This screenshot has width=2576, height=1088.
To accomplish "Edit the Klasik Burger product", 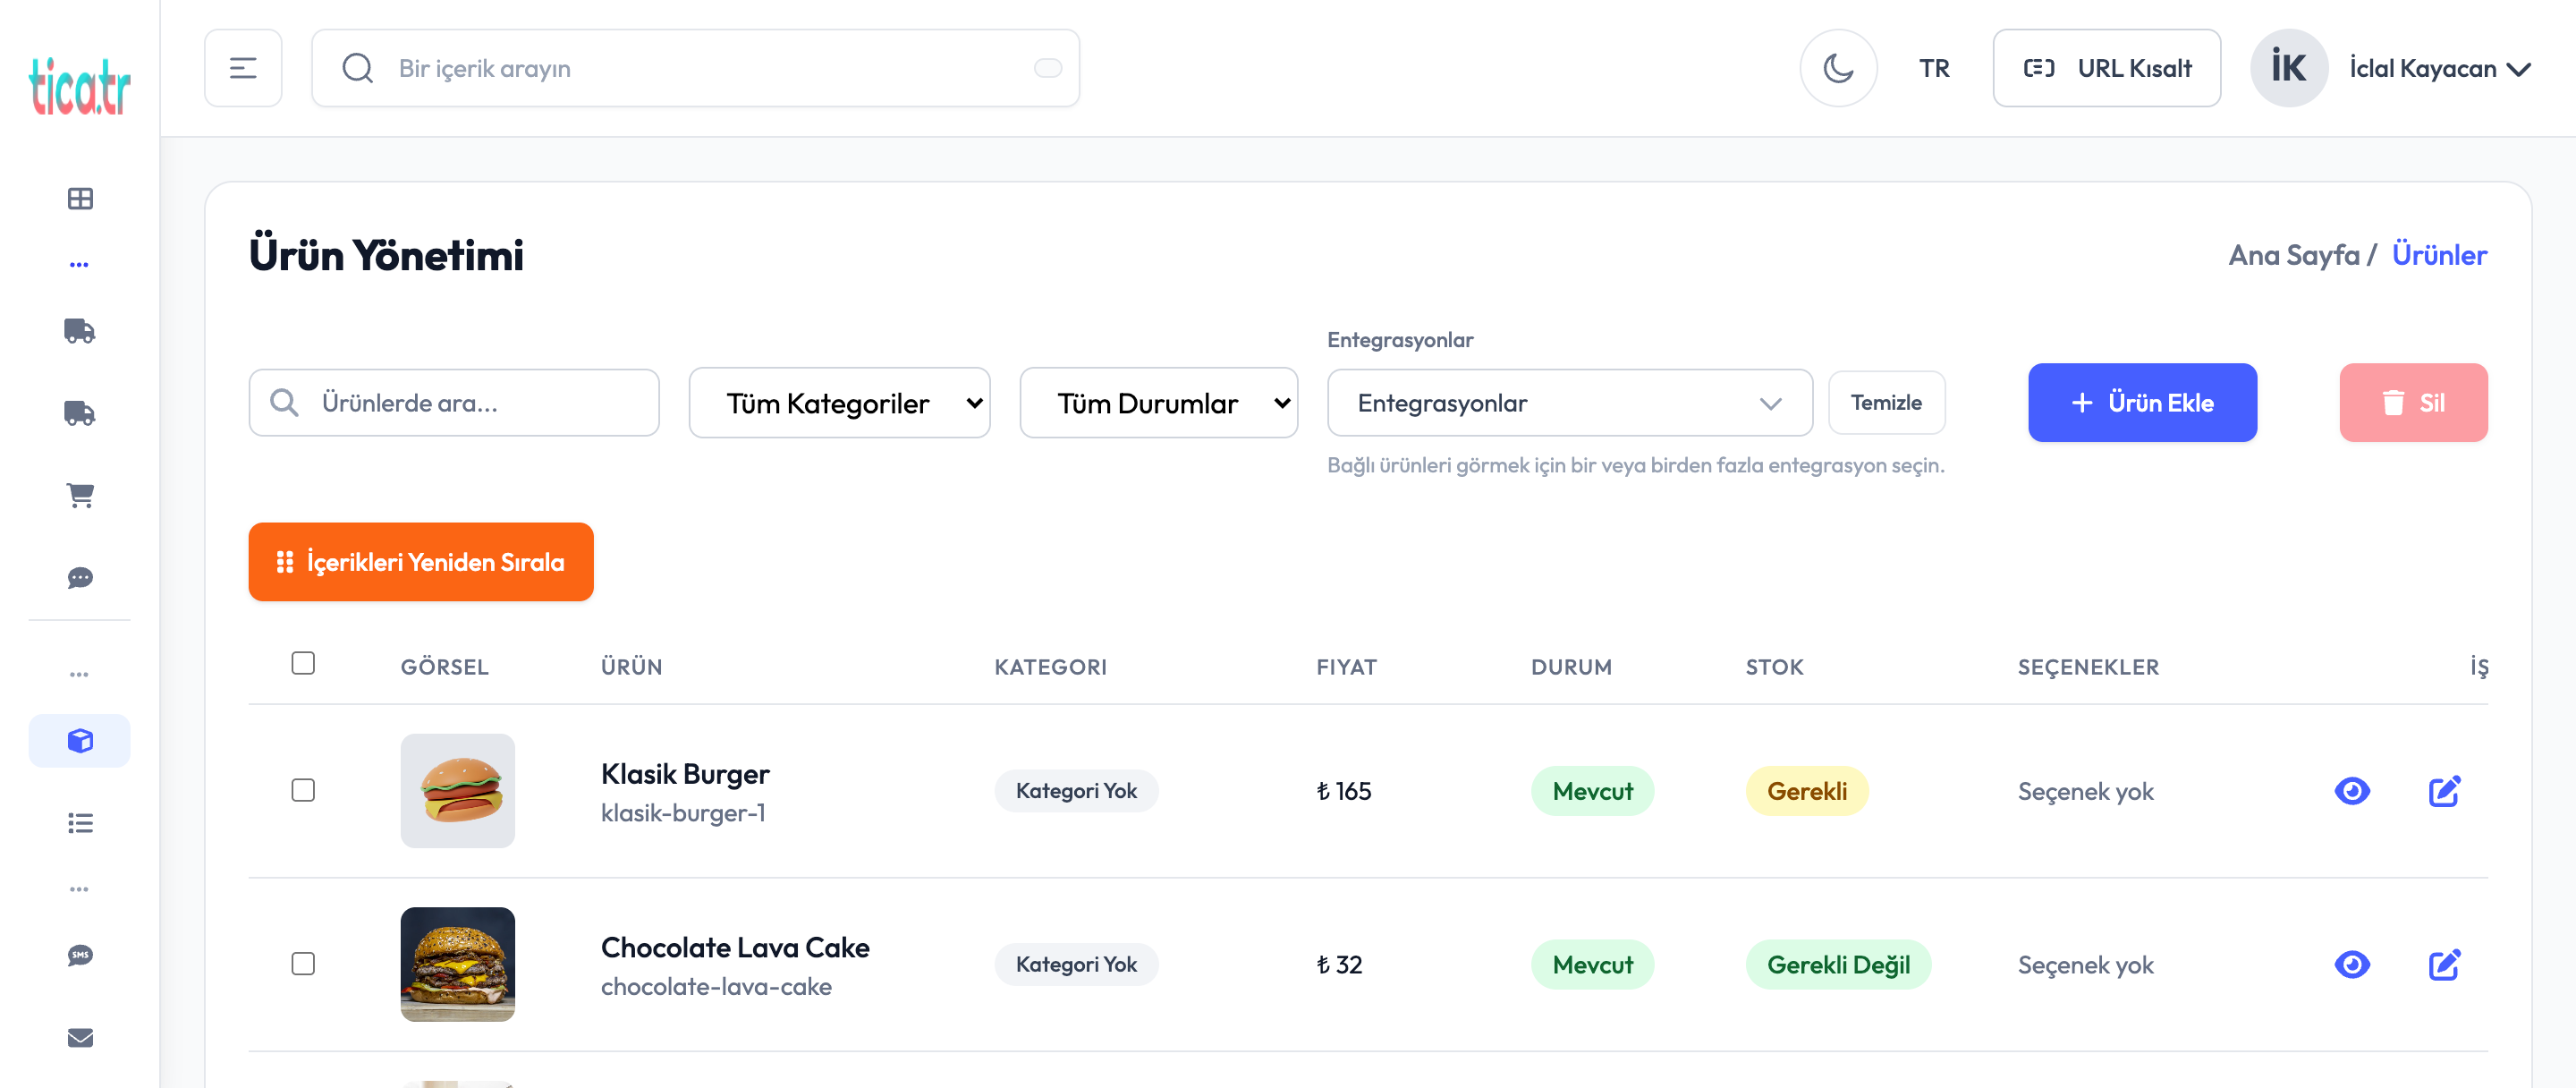I will (x=2443, y=791).
